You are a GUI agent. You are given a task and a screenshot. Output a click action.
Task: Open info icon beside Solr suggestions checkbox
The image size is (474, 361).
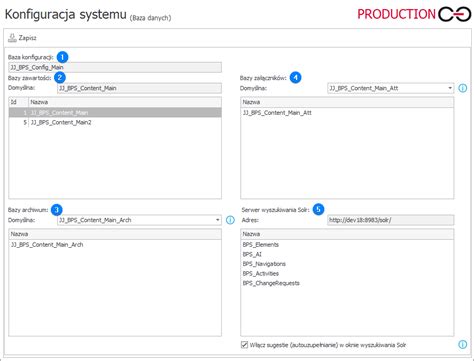[x=463, y=345]
